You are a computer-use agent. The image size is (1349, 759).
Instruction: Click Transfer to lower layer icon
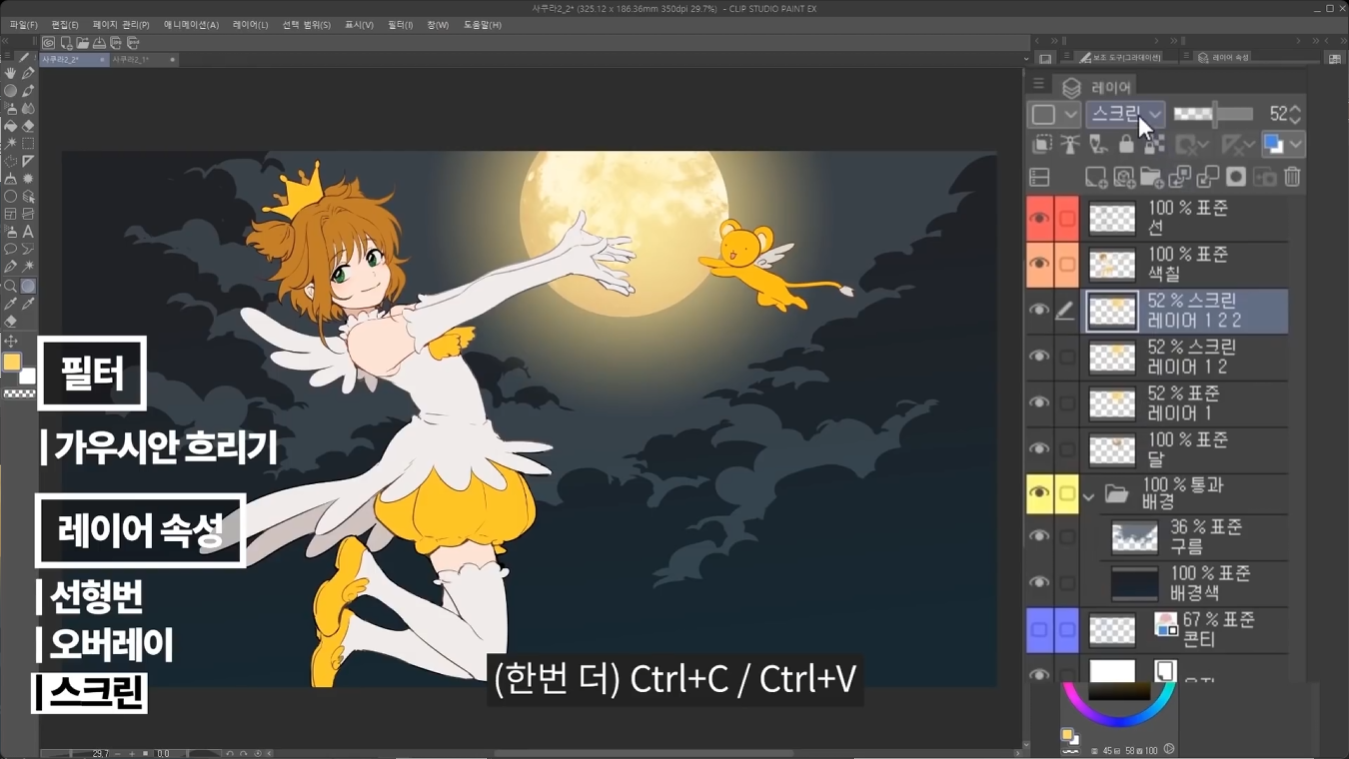(x=1180, y=177)
